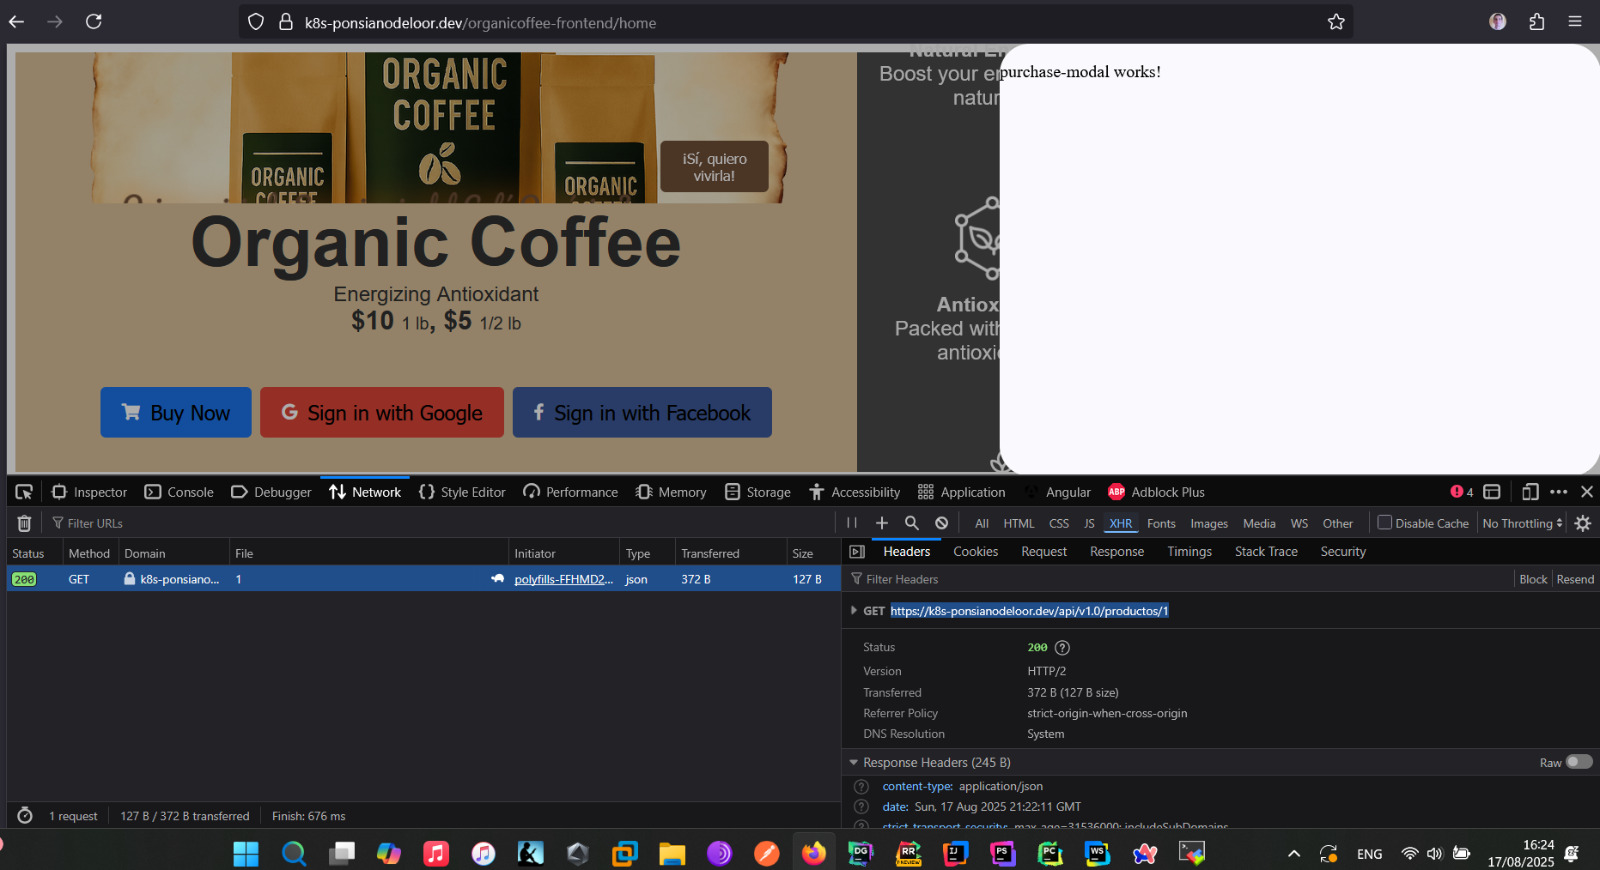
Task: Open the No Throttling dropdown
Action: point(1522,523)
